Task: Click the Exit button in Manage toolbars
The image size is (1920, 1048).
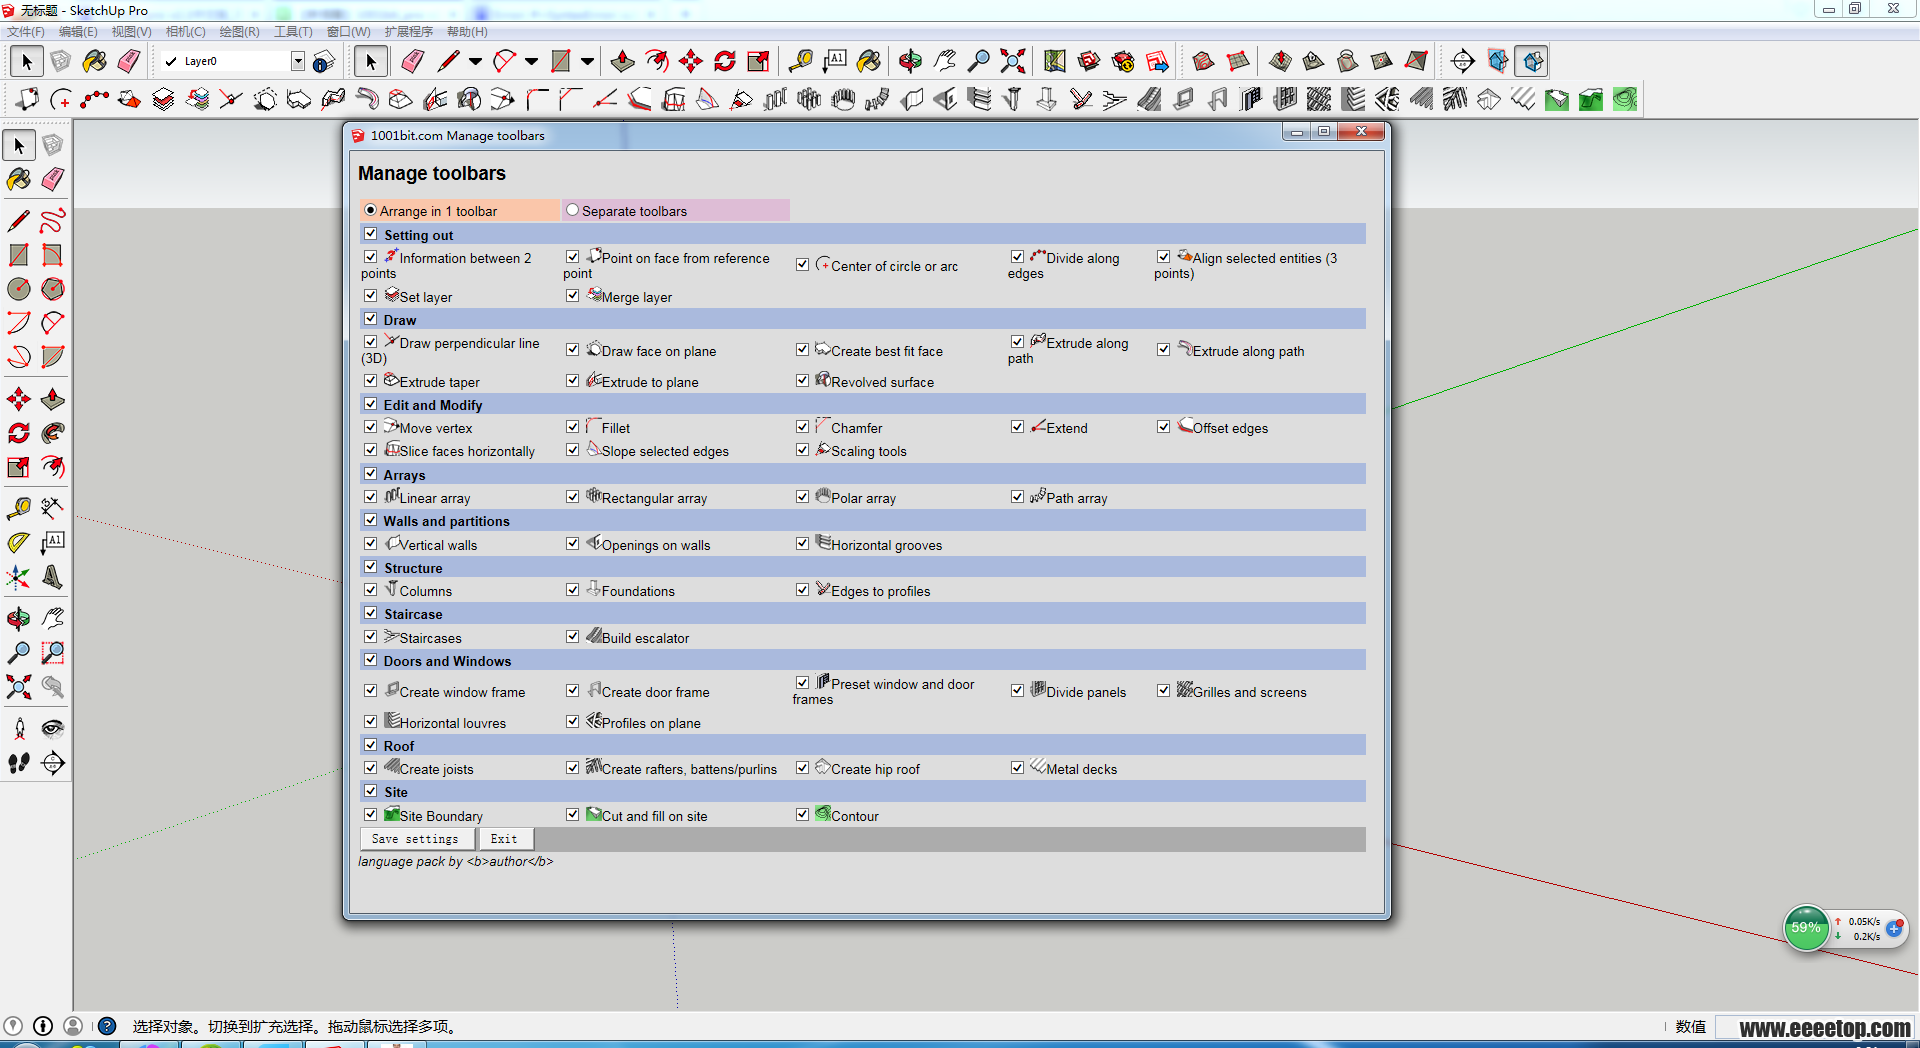Action: click(x=504, y=839)
